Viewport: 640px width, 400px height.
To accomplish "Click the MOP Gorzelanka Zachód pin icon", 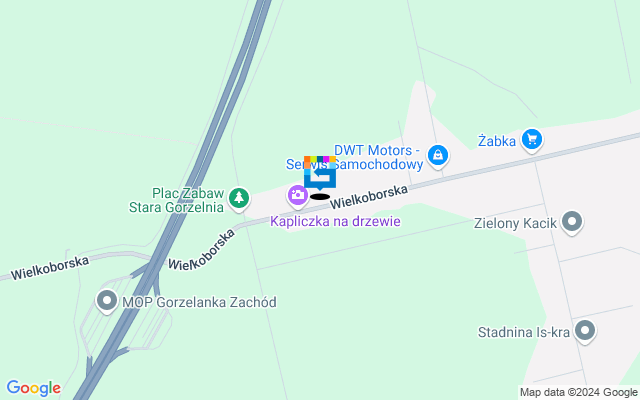I will coord(107,302).
